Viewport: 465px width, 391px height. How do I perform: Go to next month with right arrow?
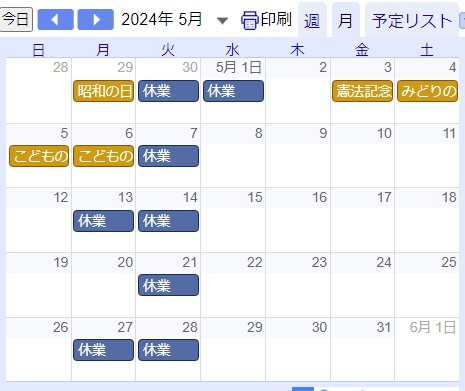click(96, 20)
